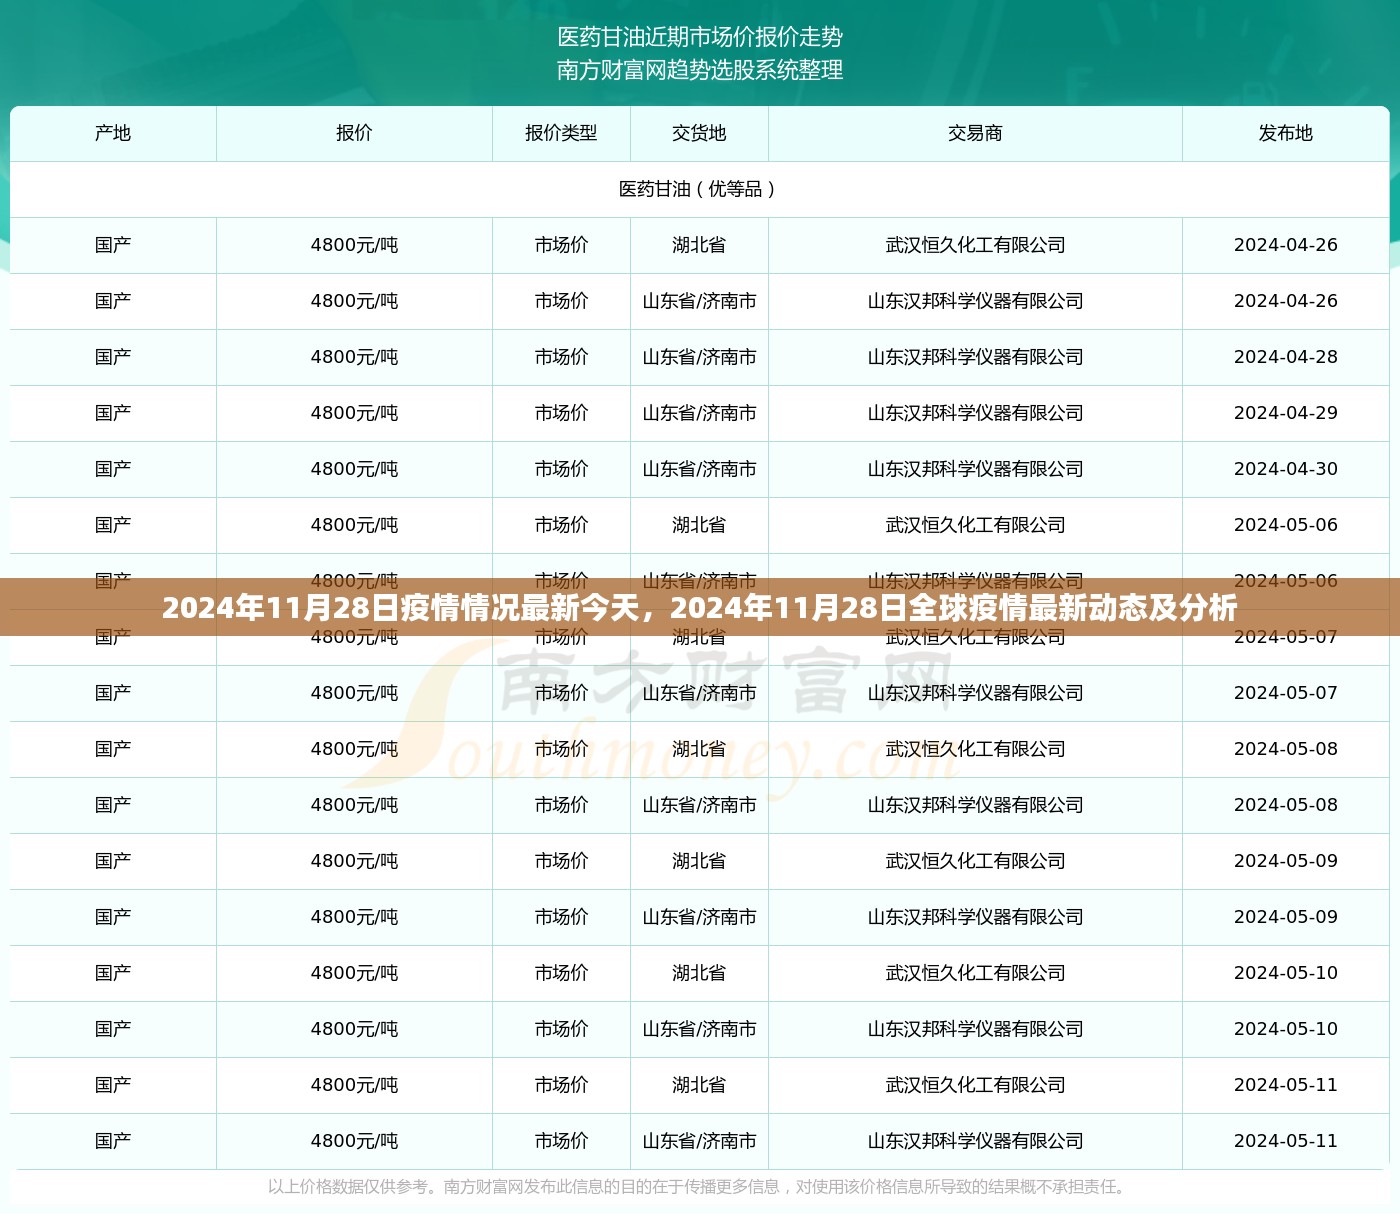1400x1214 pixels.
Task: Click 2024-05-11 in the 山东汉邦科学仪器 row
Action: (1286, 1141)
